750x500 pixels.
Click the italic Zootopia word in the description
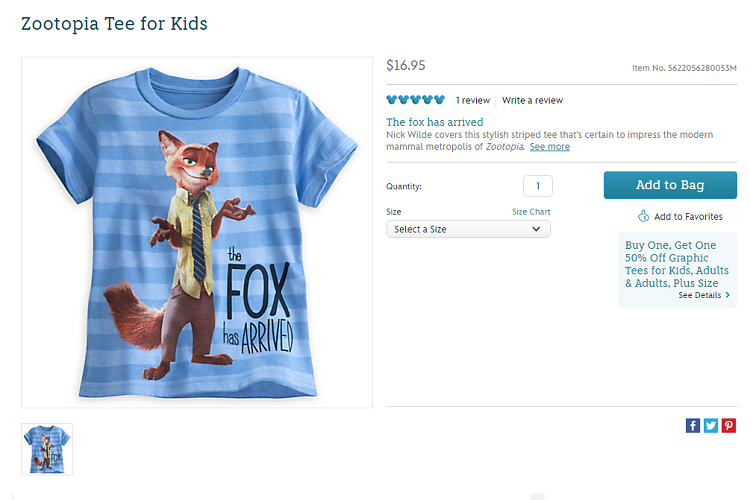(505, 147)
